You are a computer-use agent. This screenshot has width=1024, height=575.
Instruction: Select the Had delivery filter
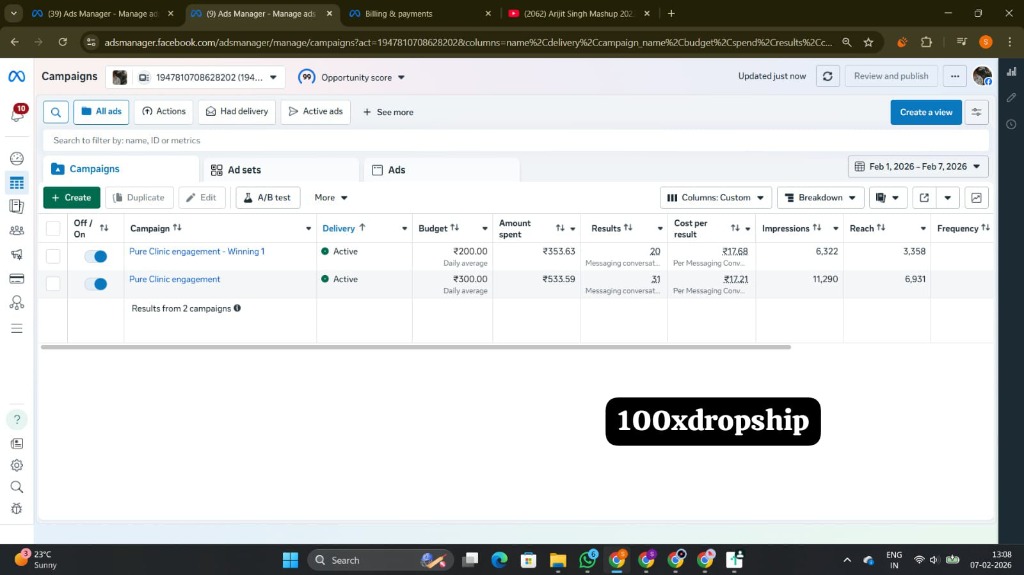[x=237, y=112]
